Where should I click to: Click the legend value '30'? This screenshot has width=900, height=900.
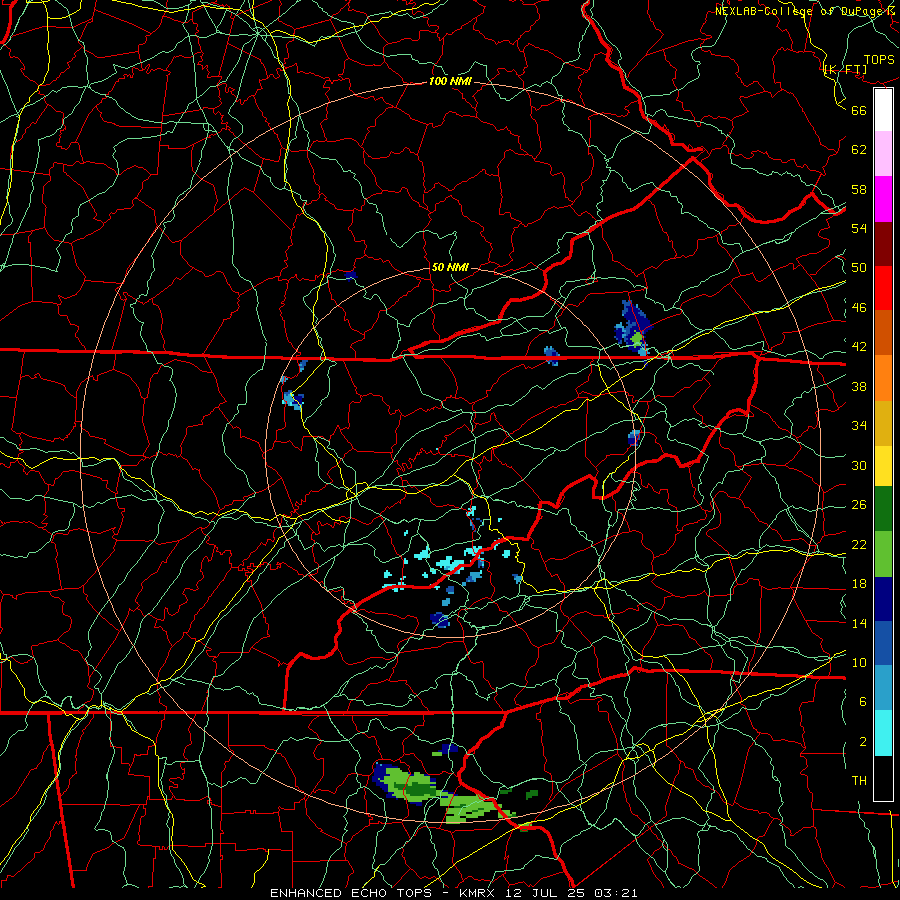pos(859,465)
